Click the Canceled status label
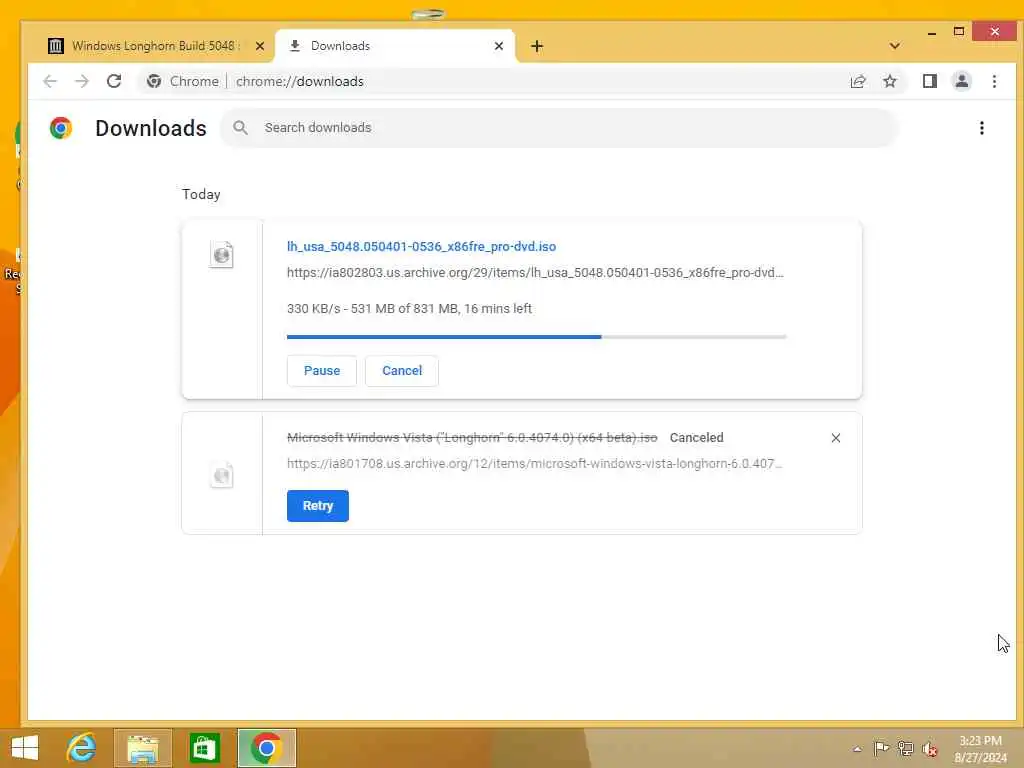Screen dimensions: 1024x768 (696, 438)
